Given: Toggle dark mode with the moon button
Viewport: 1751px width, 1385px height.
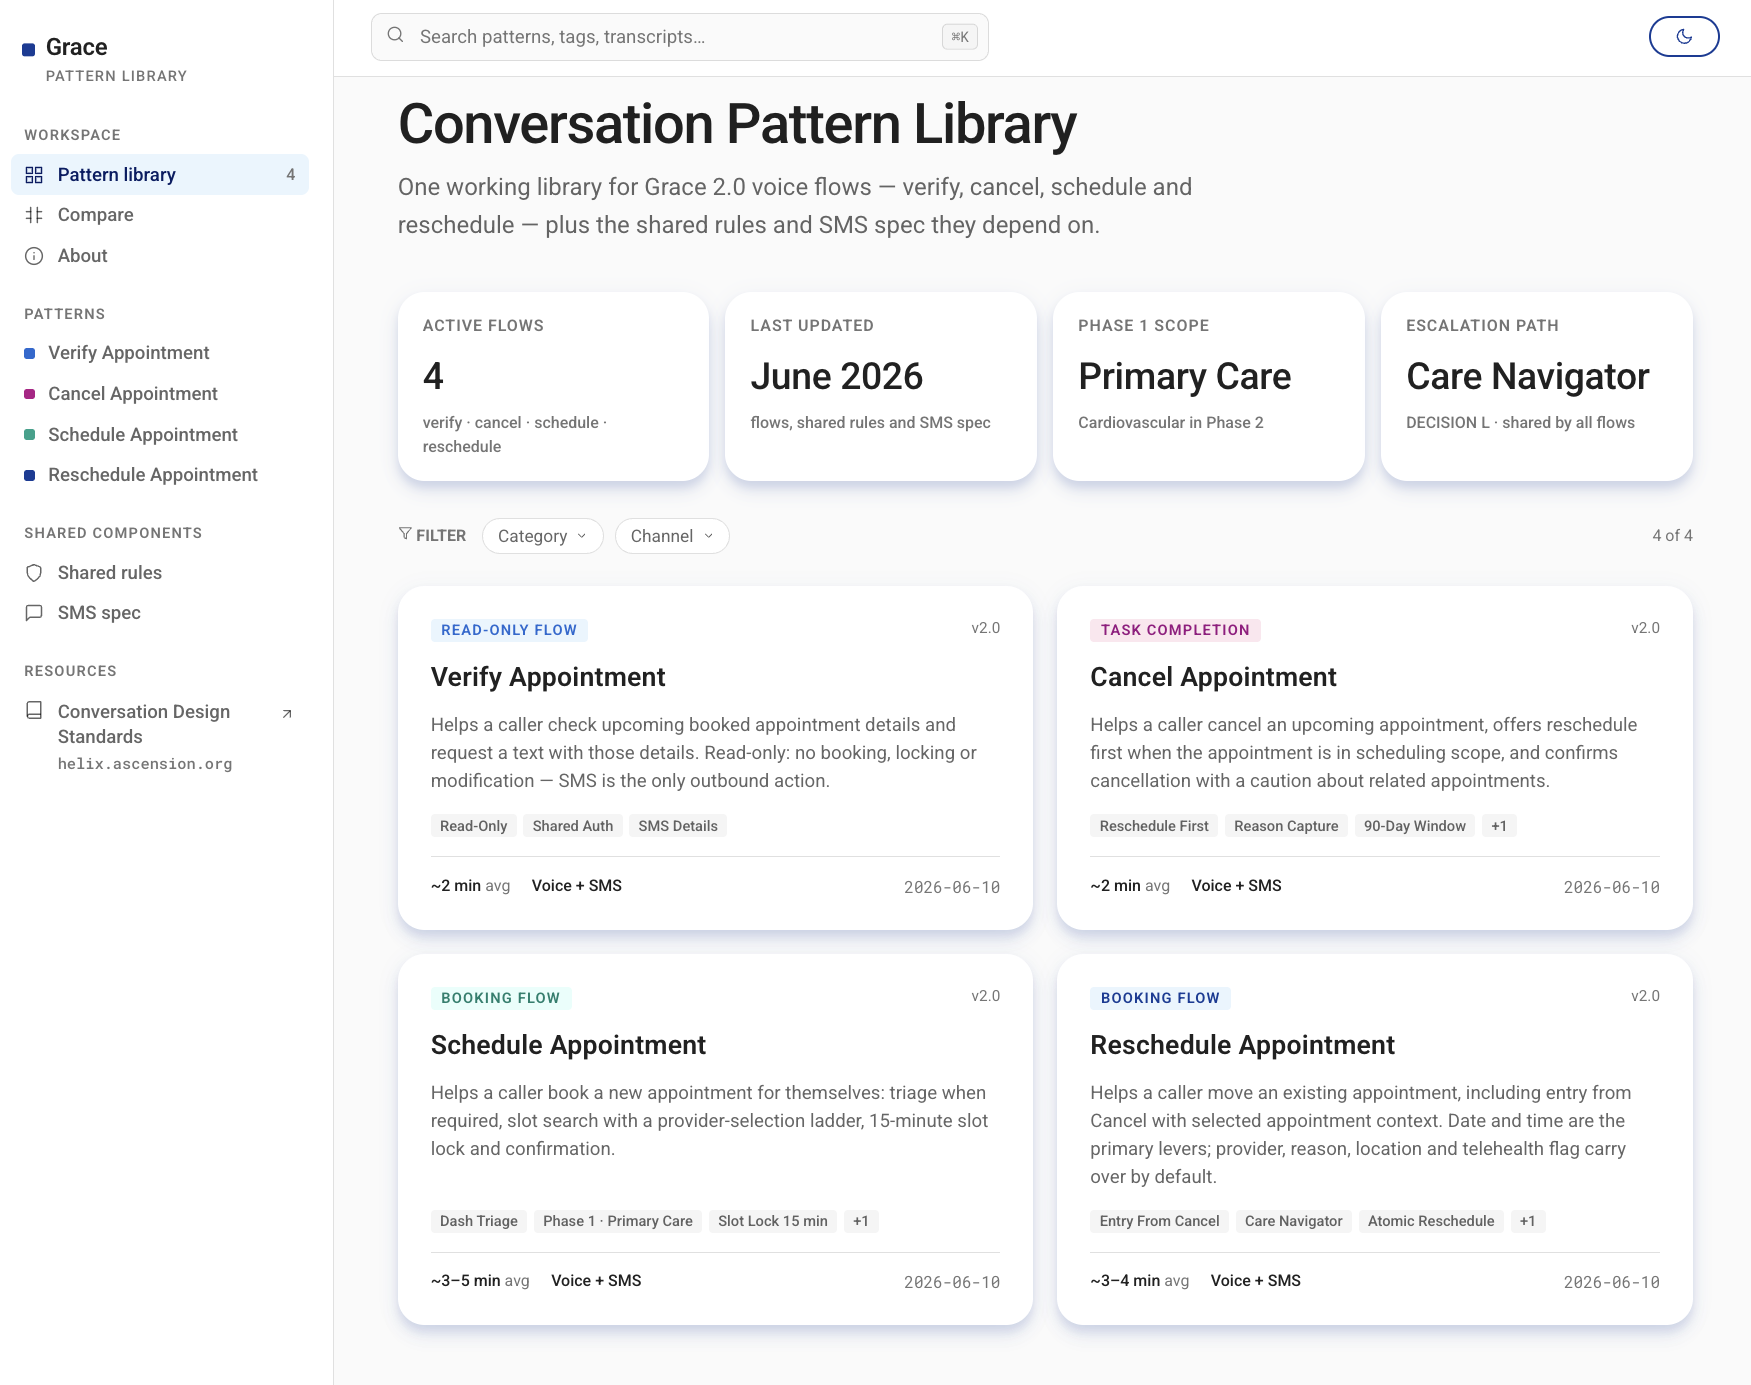Looking at the screenshot, I should tap(1684, 37).
